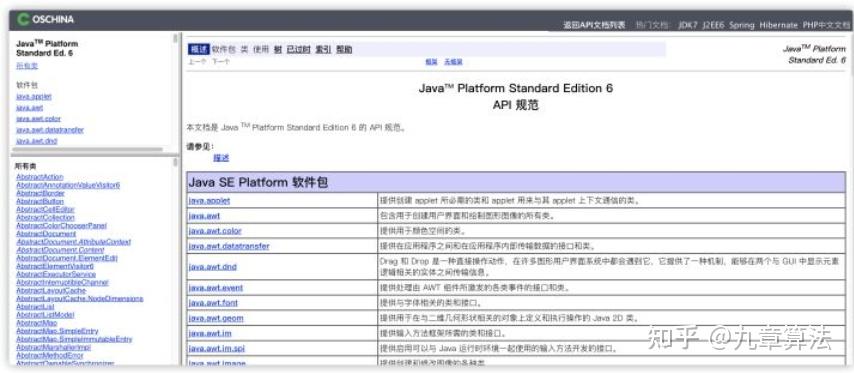Open the AbstractElementVisitor6 class link
854x373 pixels.
(x=54, y=266)
